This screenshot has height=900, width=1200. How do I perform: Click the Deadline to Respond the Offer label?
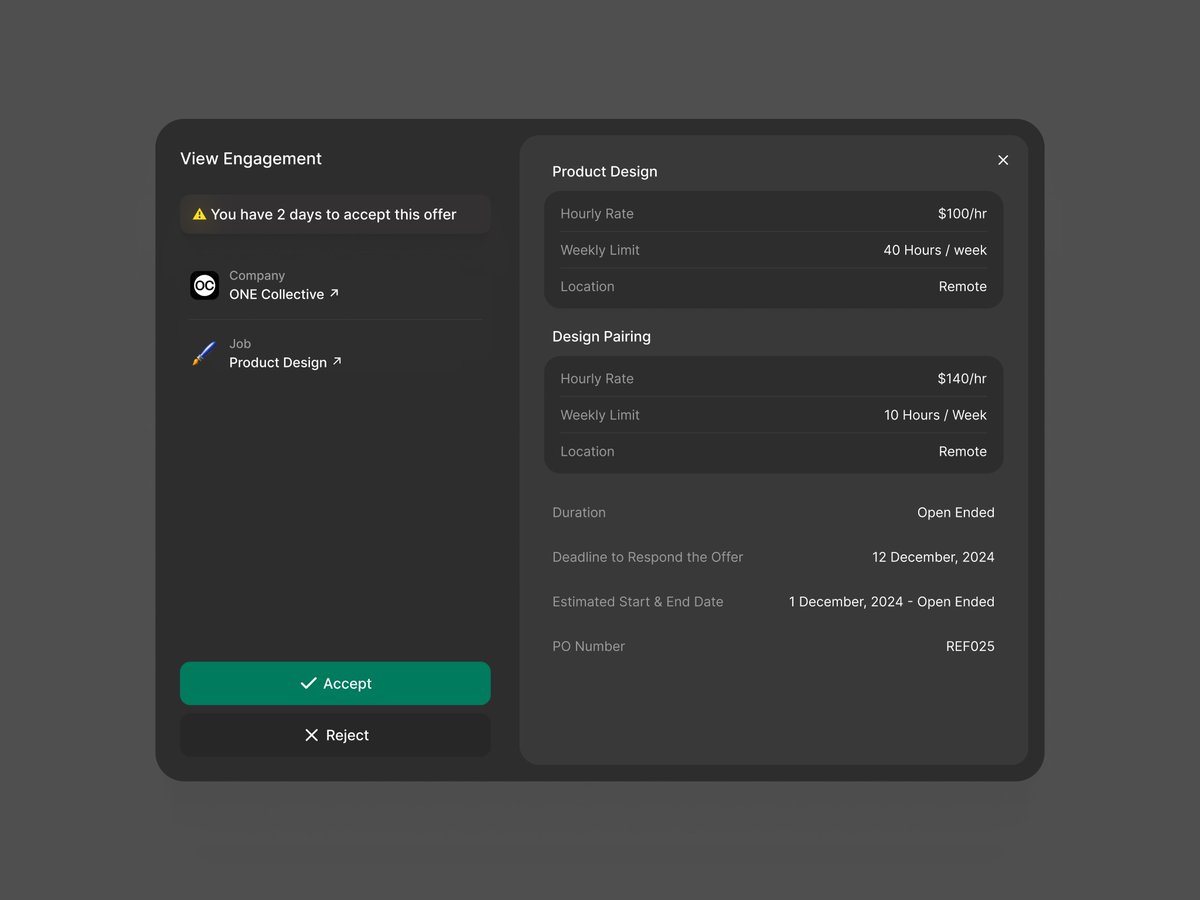coord(648,557)
